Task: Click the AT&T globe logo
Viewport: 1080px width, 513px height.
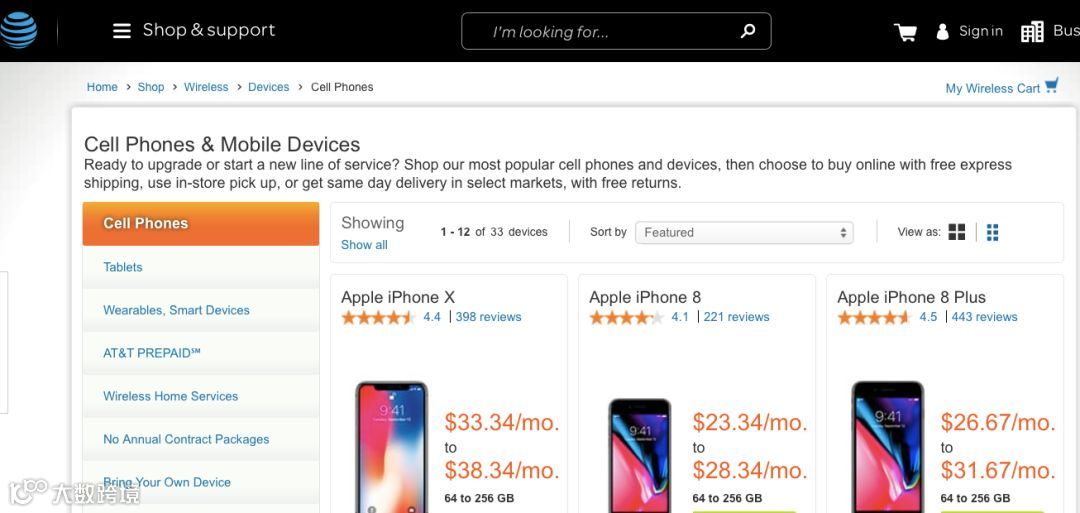Action: 18,29
